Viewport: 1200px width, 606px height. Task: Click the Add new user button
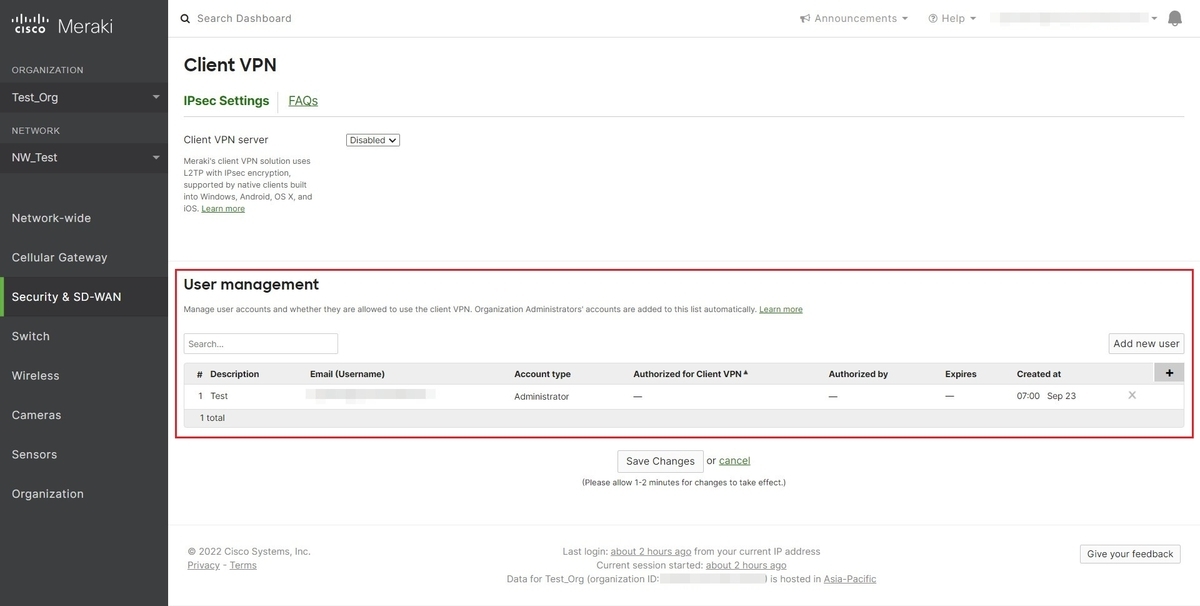click(1145, 343)
